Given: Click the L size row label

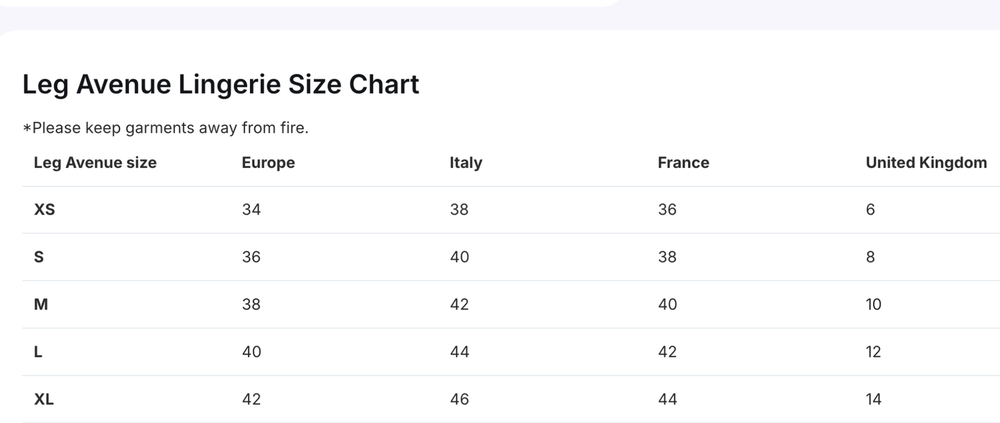Looking at the screenshot, I should point(38,352).
